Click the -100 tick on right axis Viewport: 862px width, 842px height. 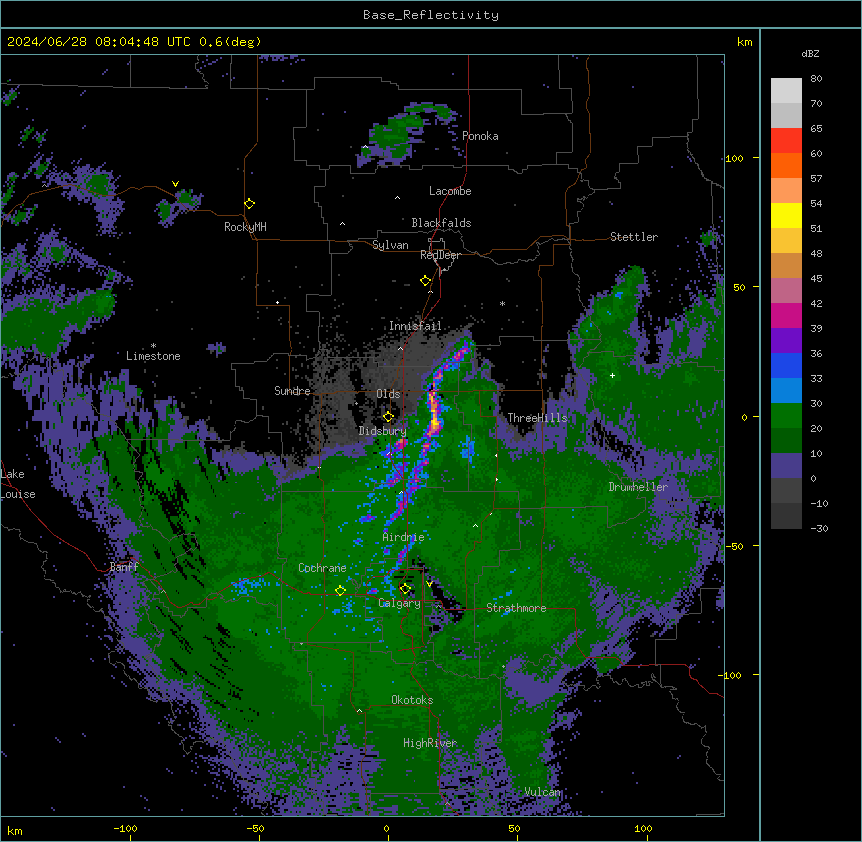[x=731, y=675]
